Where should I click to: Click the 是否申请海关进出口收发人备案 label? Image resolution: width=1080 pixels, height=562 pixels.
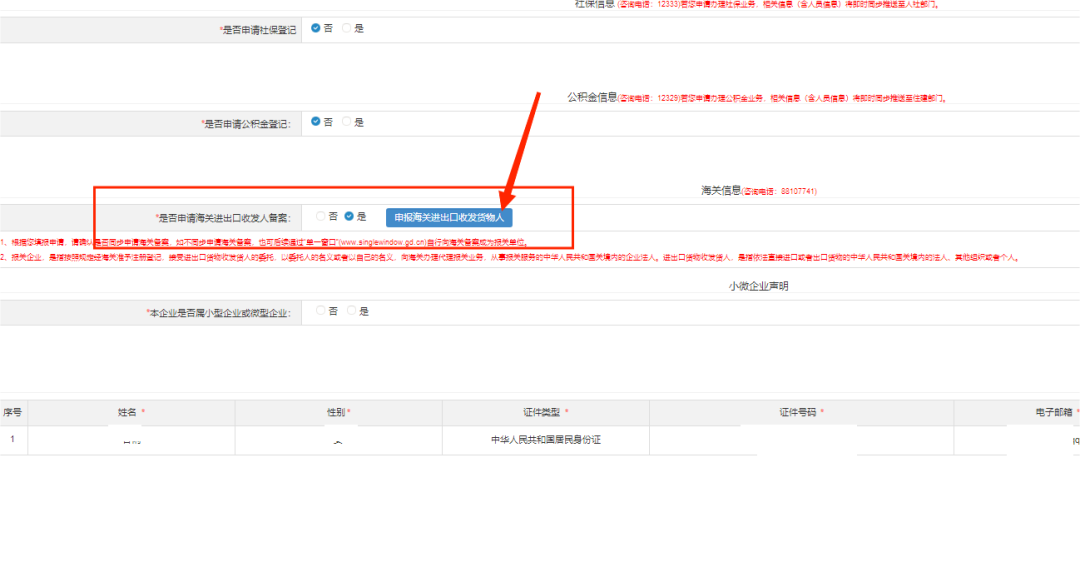pyautogui.click(x=224, y=218)
